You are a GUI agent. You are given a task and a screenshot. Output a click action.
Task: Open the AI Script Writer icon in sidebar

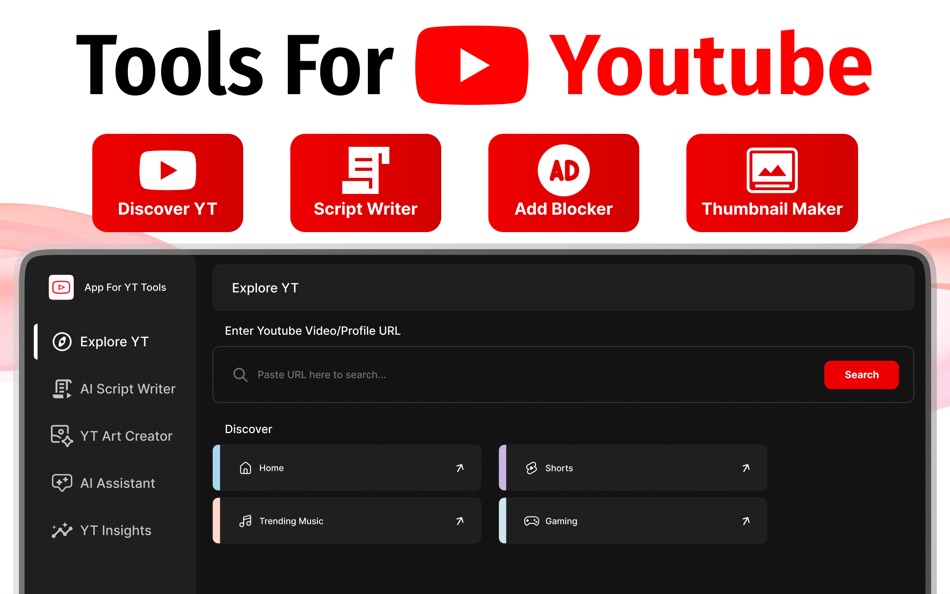click(62, 388)
